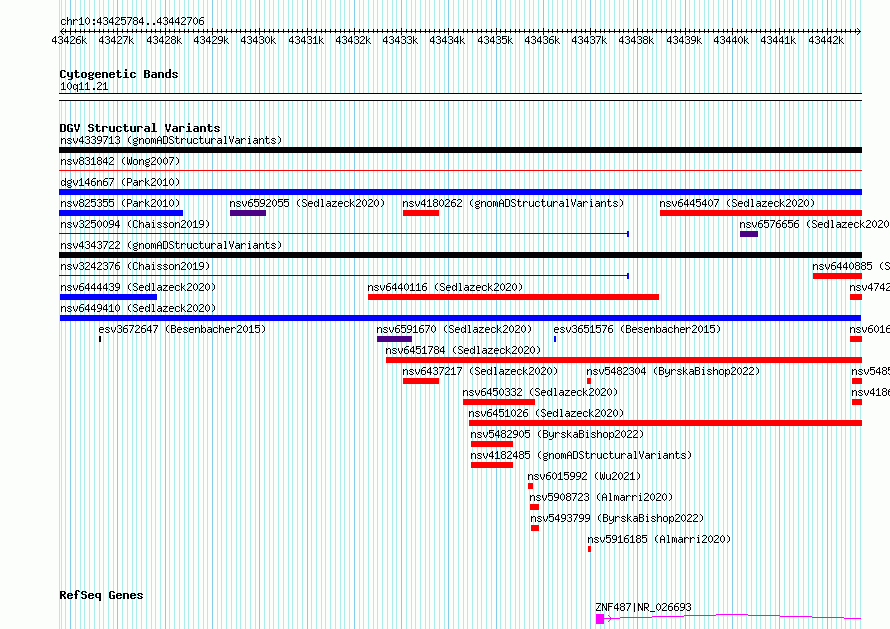This screenshot has height=629, width=890.
Task: Open nsv6445407 (Sedlazeck2020) variant label
Action: tap(737, 203)
